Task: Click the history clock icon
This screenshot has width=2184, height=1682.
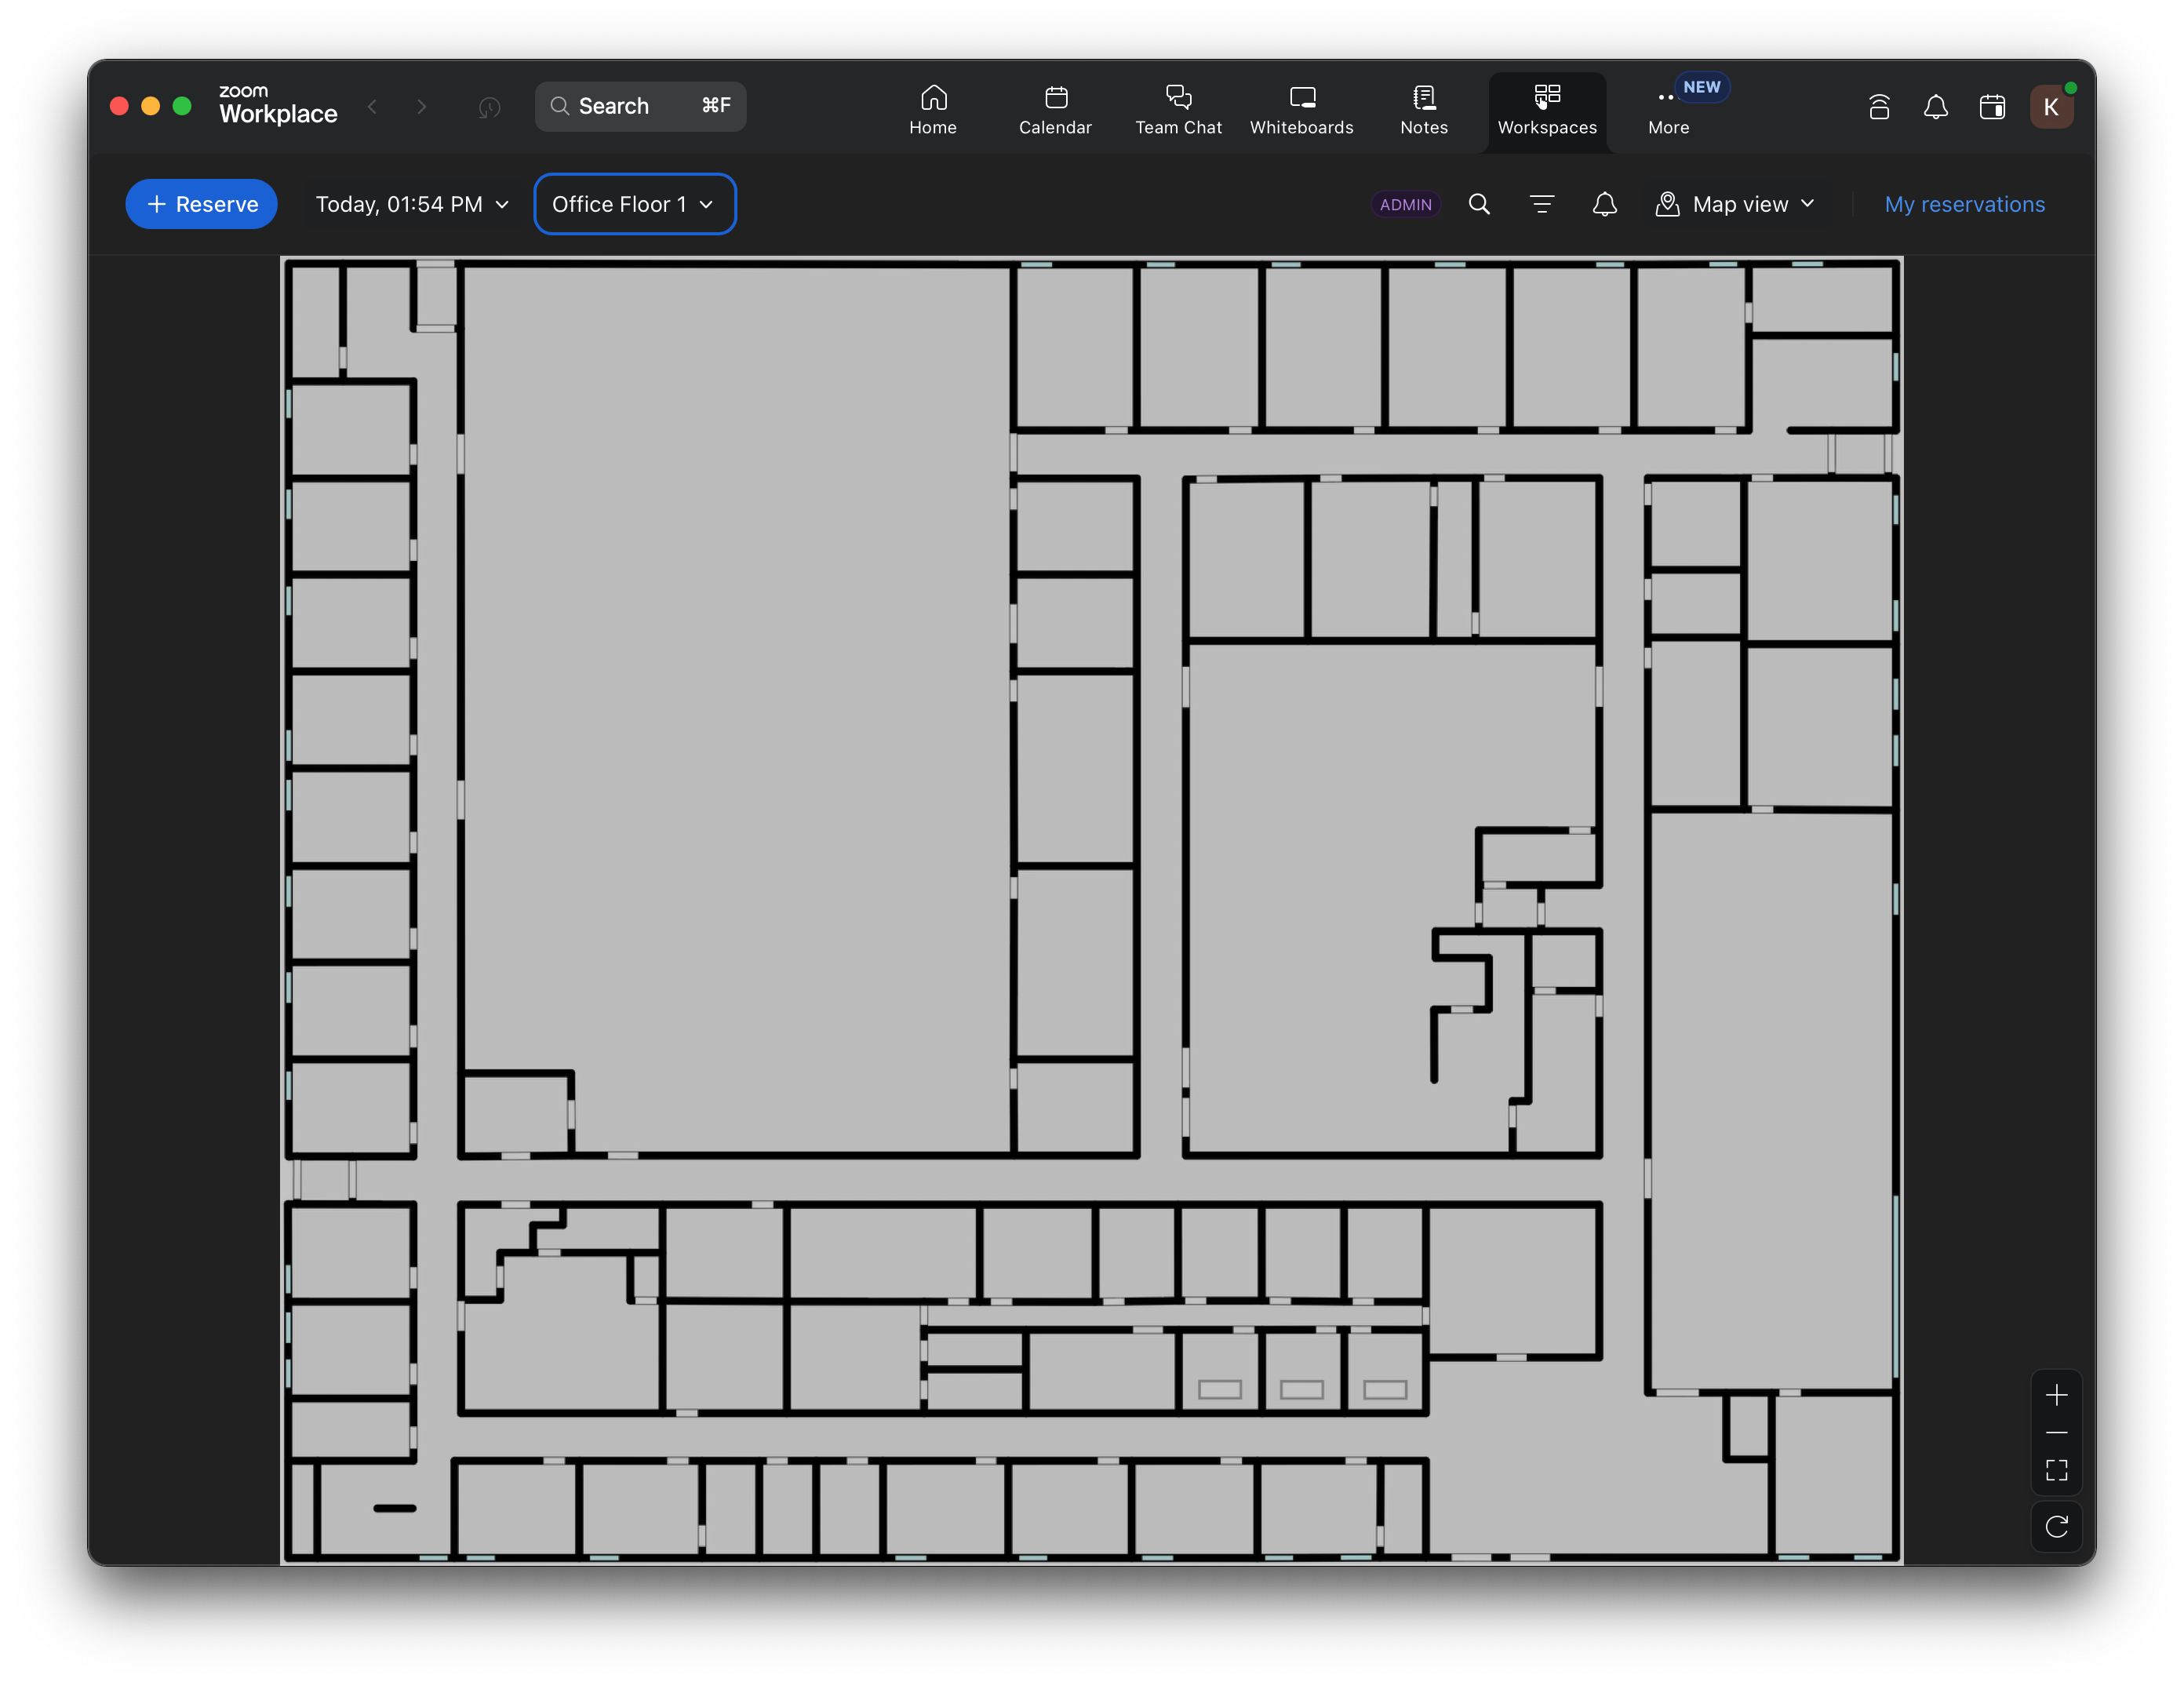Action: tap(489, 107)
